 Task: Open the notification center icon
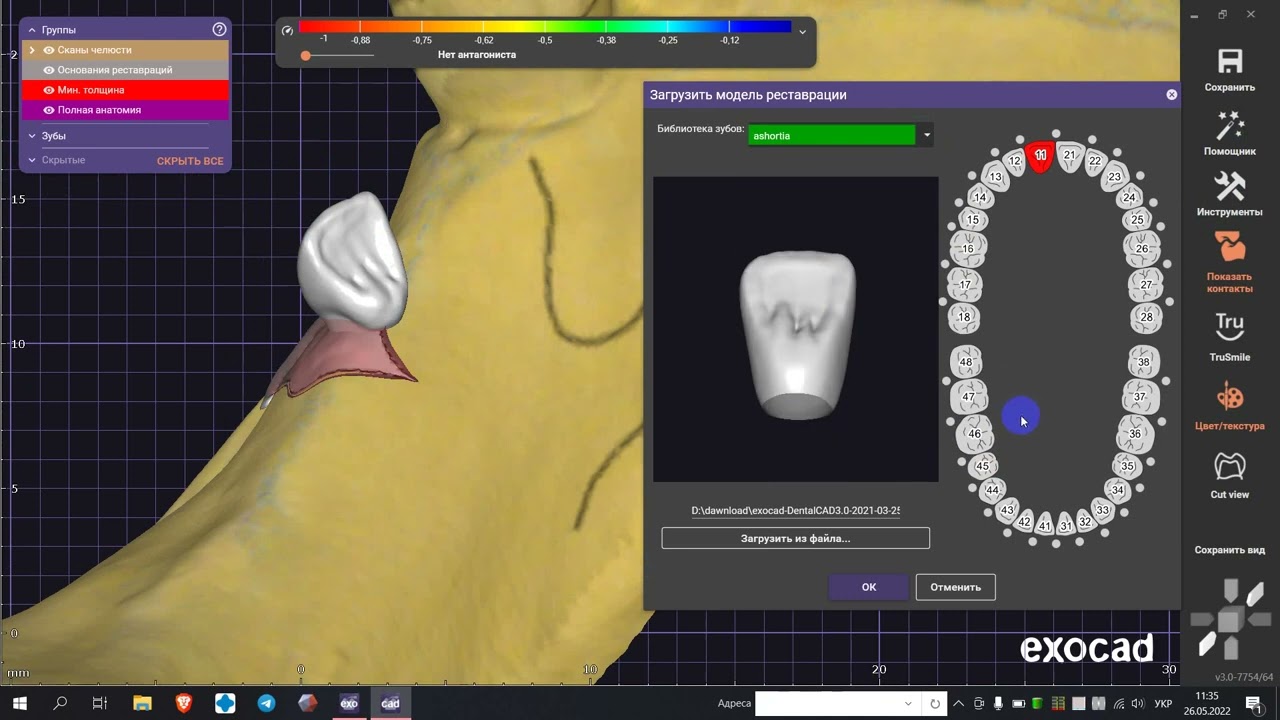pyautogui.click(x=1253, y=703)
